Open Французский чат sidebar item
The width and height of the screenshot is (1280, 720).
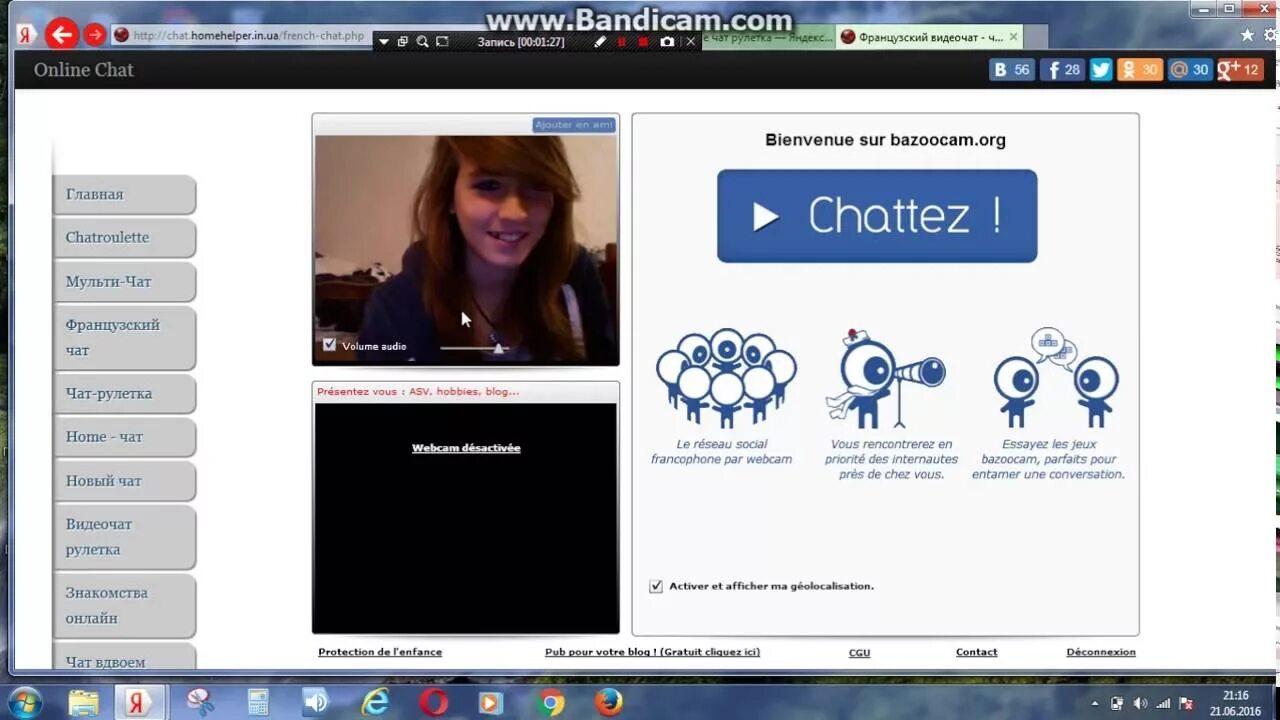(124, 338)
